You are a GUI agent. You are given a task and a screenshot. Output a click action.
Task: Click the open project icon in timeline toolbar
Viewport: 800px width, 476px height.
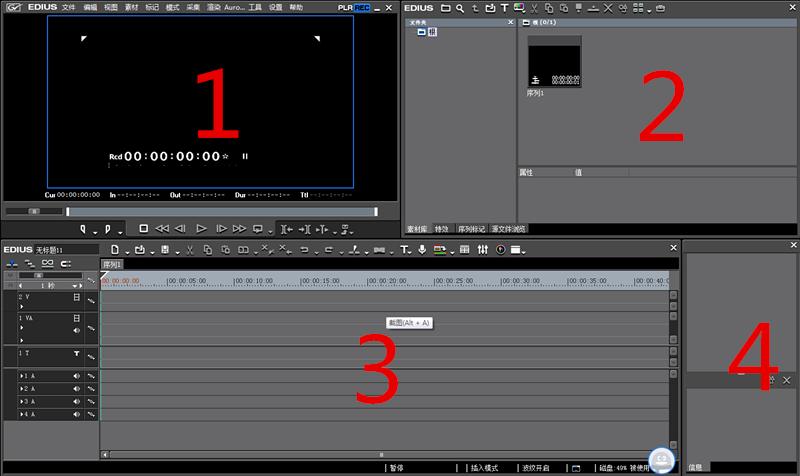[x=140, y=249]
